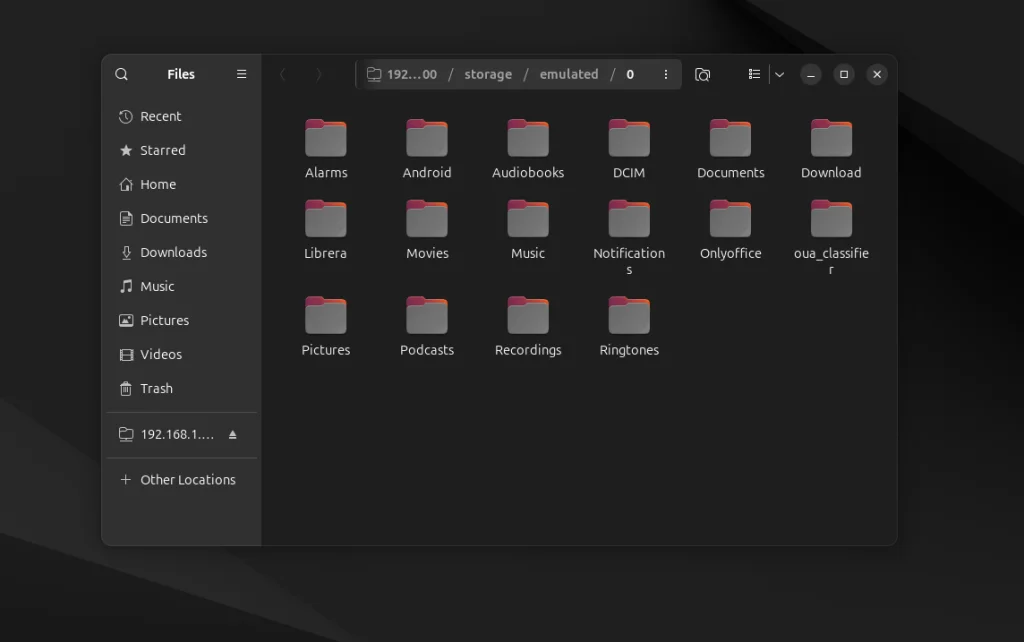Click the search-in-folder icon in the toolbar
The height and width of the screenshot is (642, 1024).
tap(703, 73)
